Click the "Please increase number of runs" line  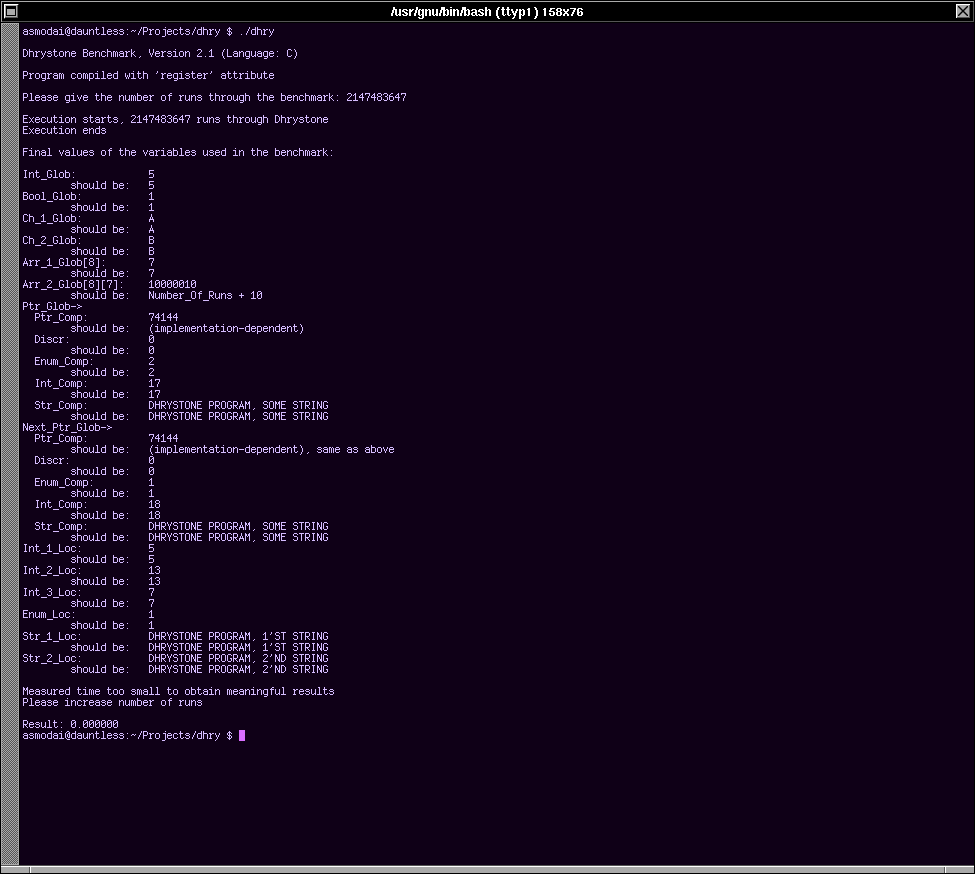[x=112, y=703]
